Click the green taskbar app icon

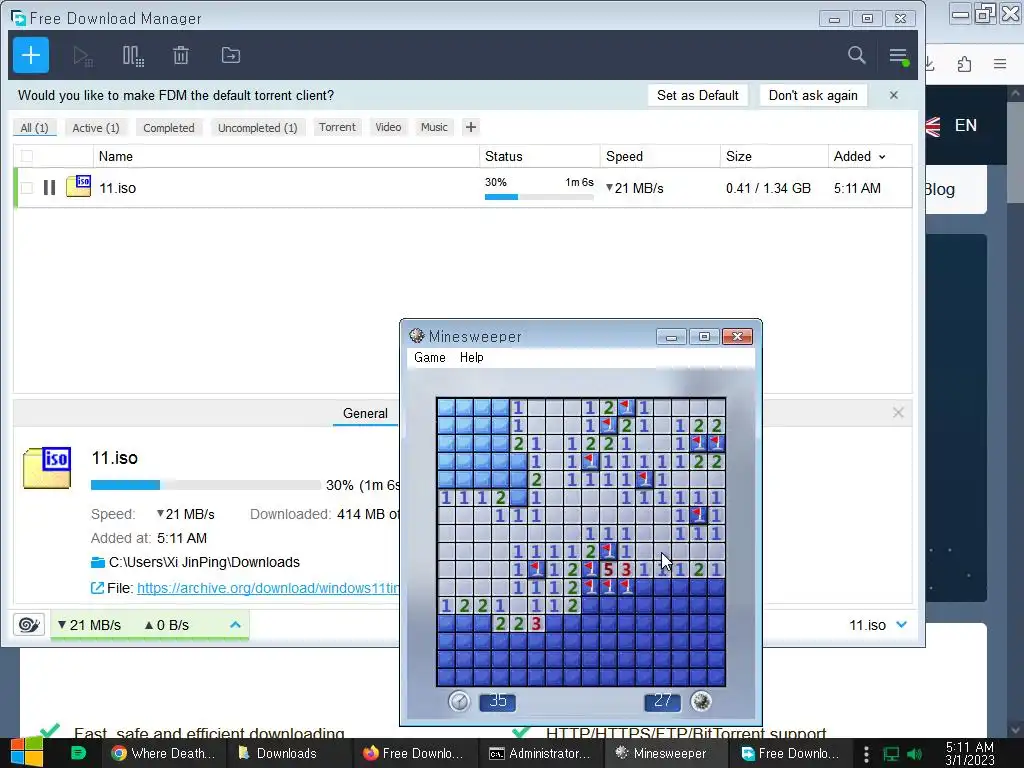click(78, 753)
